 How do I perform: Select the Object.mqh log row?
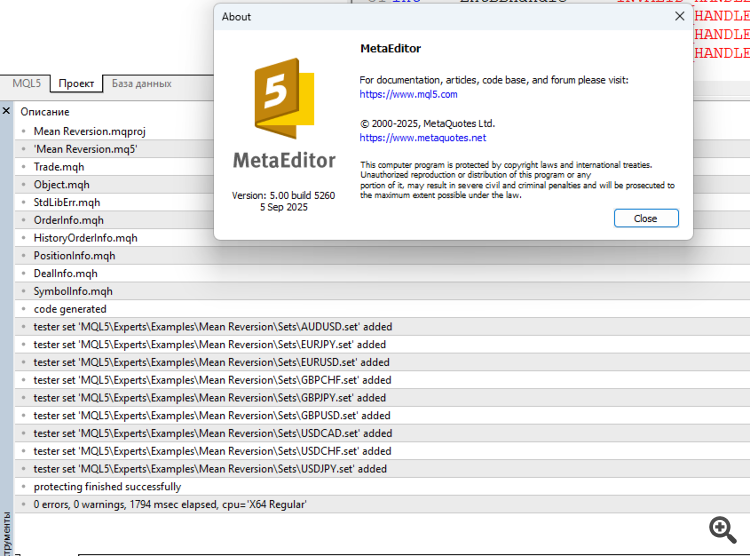(382, 184)
